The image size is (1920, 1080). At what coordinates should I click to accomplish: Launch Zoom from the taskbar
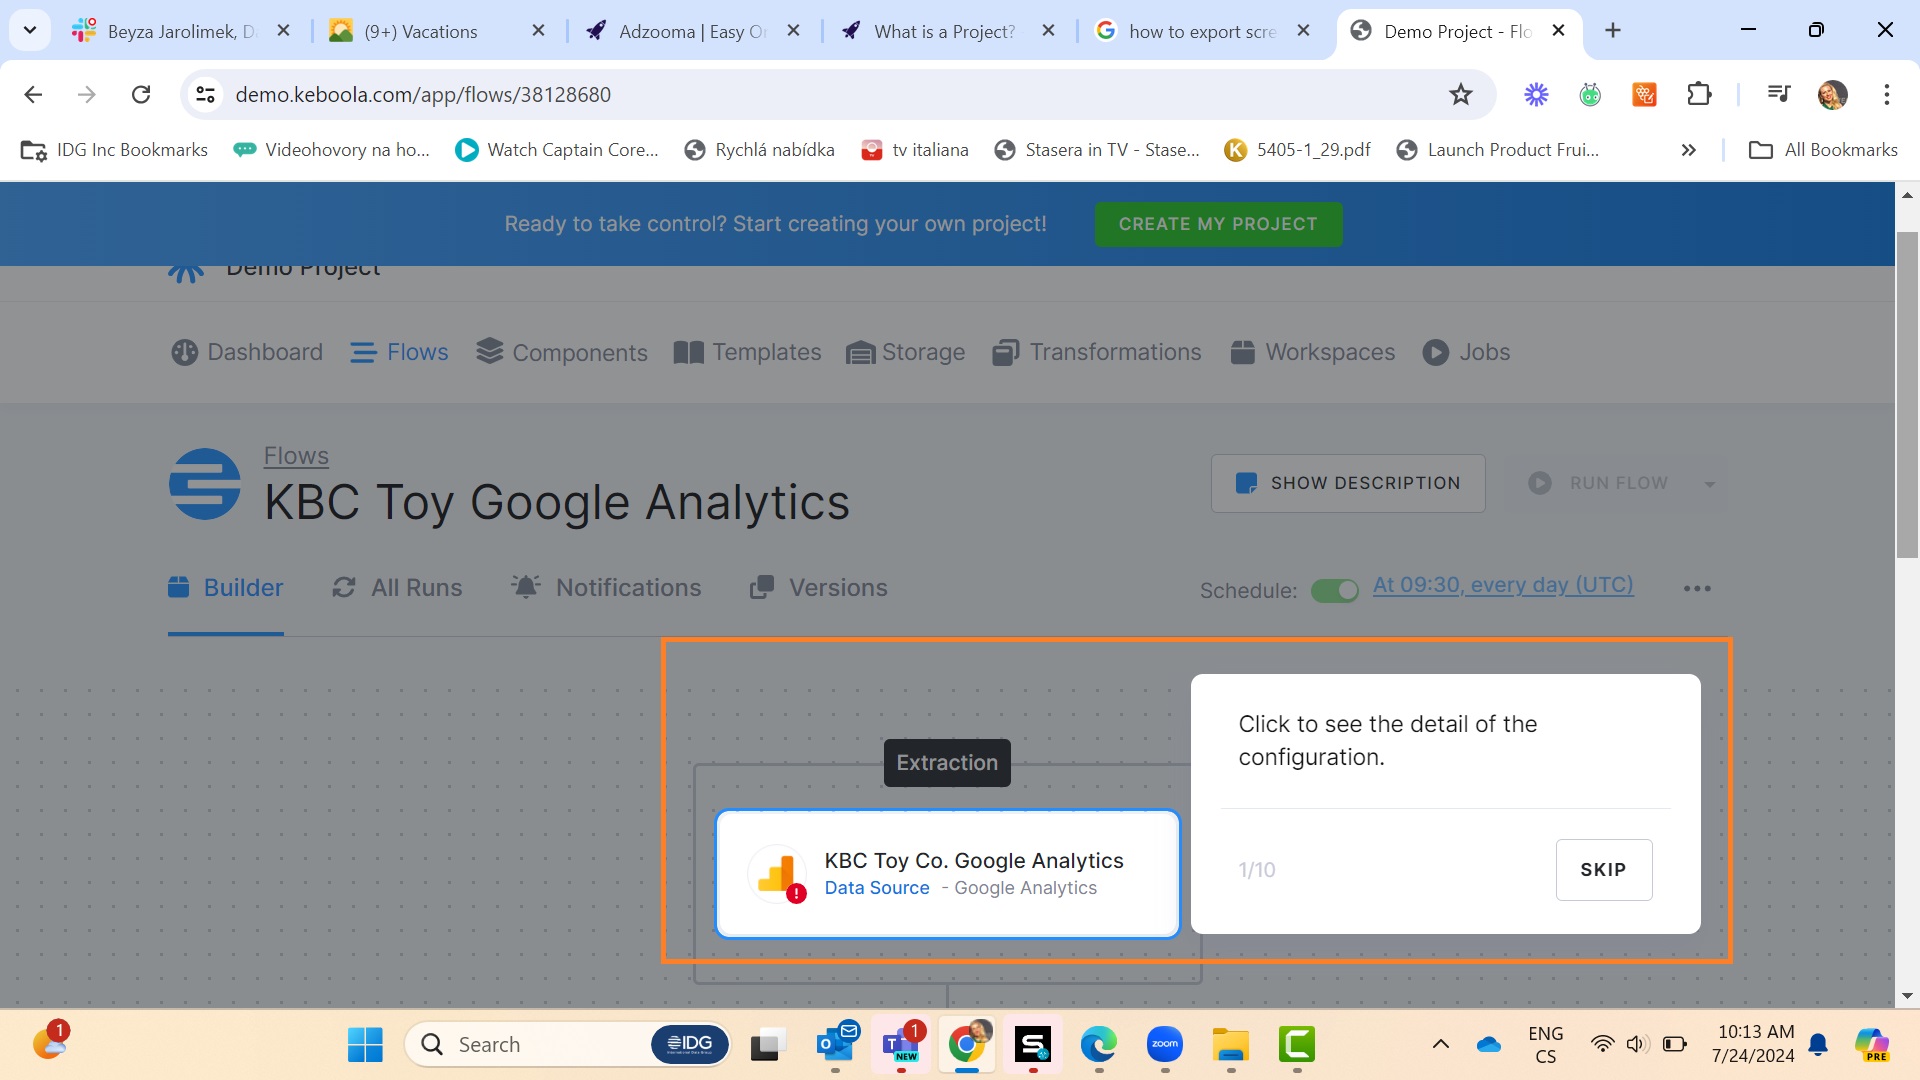pyautogui.click(x=1166, y=1043)
